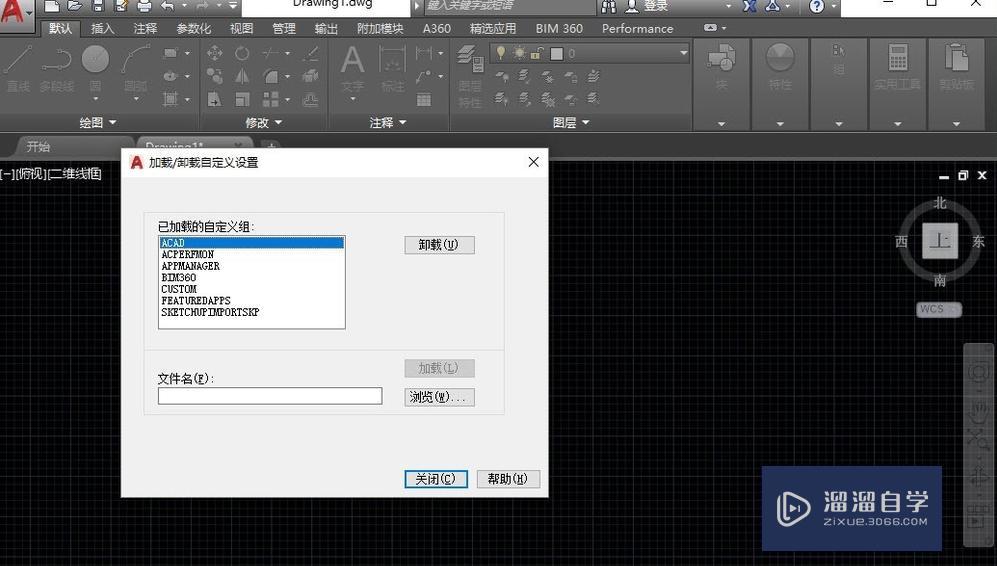Click layer 0 color swatch

coord(557,54)
